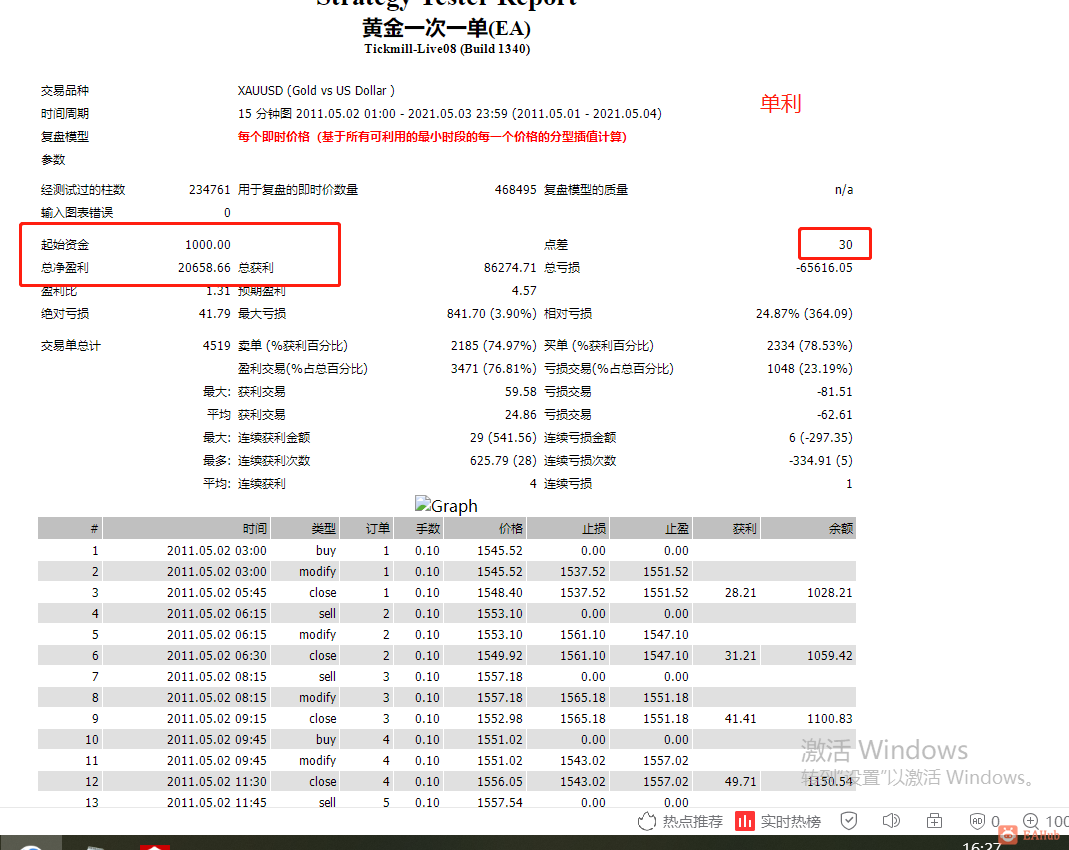Click the 热点推荐 text label
1069x850 pixels.
point(693,821)
